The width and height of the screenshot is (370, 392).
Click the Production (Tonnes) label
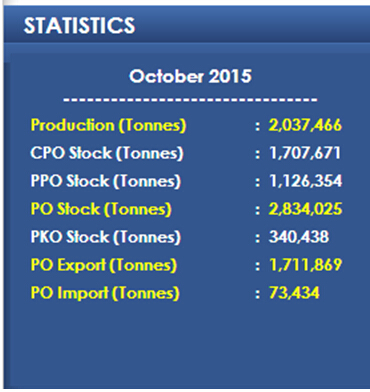(x=108, y=126)
